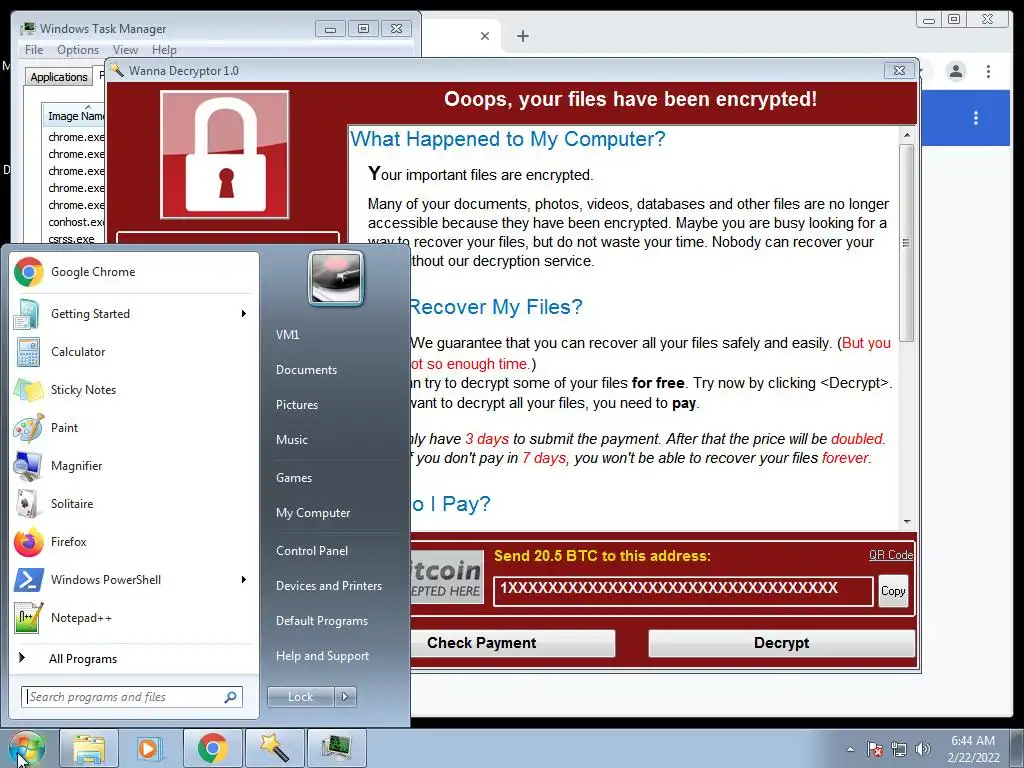The image size is (1024, 768).
Task: Switch to Applications tab in Task Manager
Action: pos(59,77)
